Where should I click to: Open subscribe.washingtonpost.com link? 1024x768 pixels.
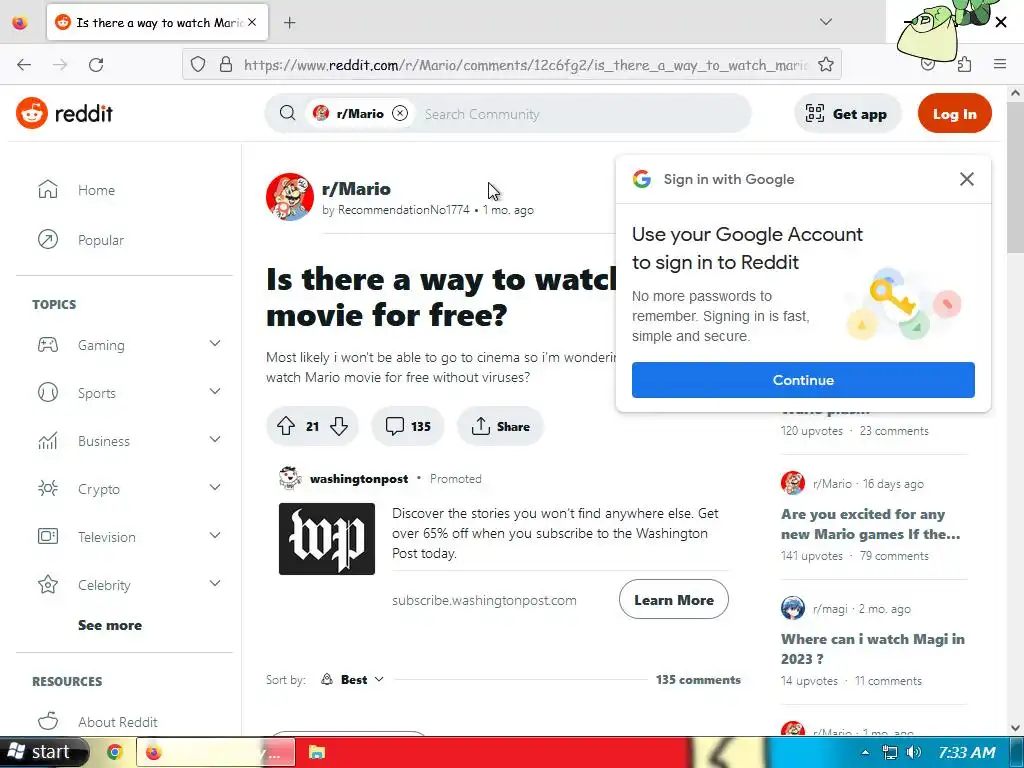[x=484, y=600]
